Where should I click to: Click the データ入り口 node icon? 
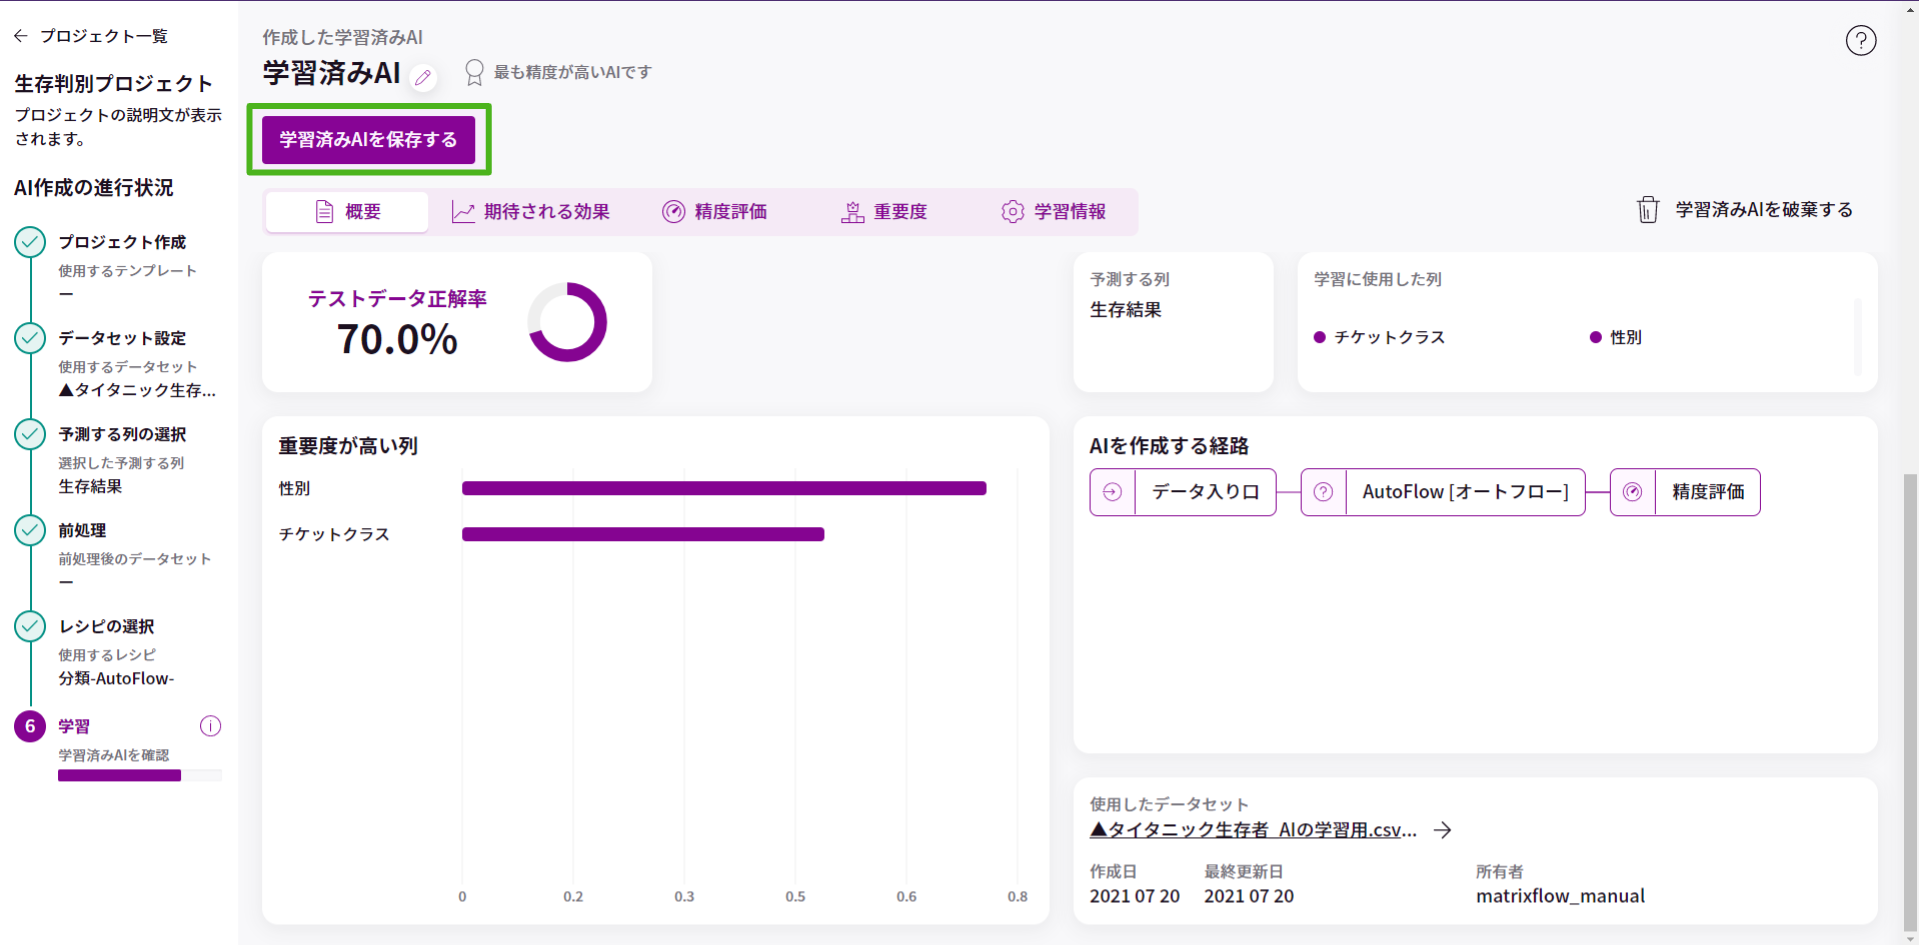[x=1112, y=492]
